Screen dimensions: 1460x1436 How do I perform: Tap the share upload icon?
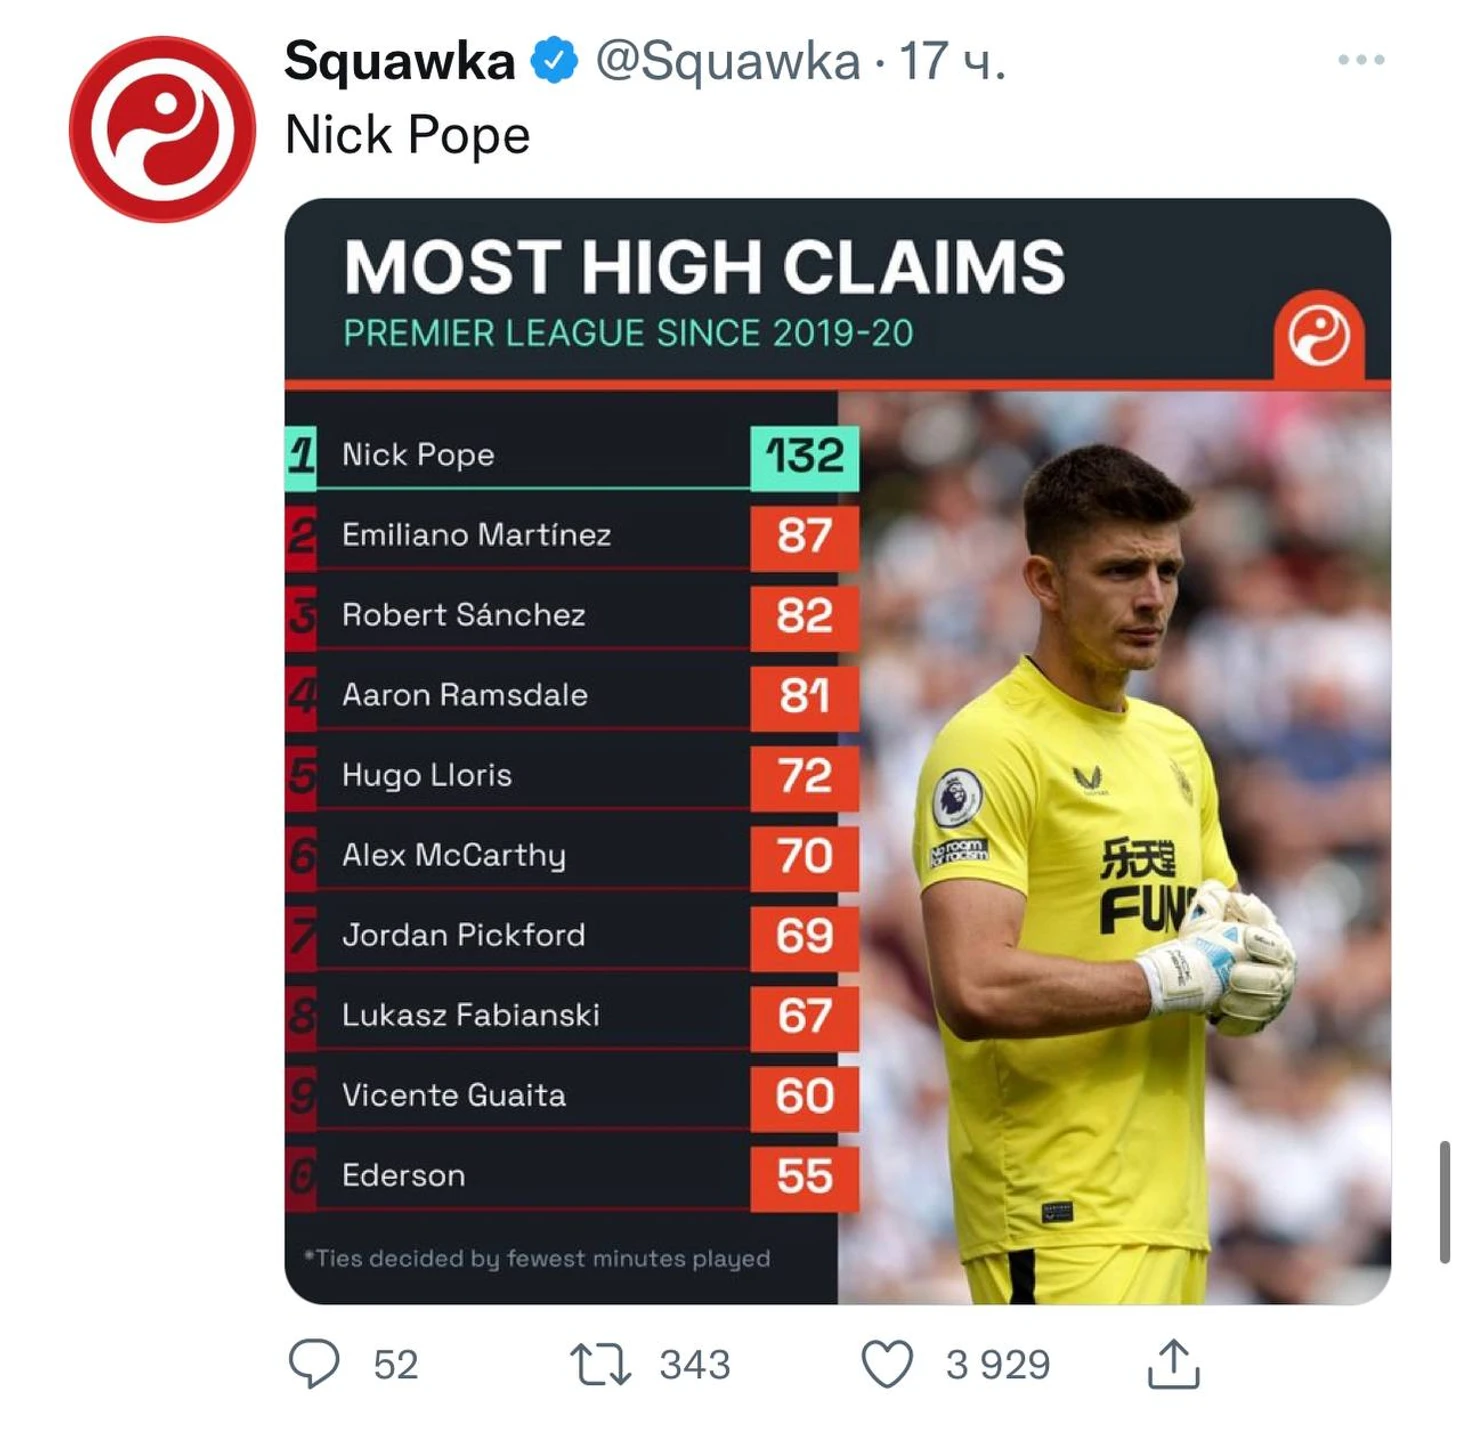pyautogui.click(x=1173, y=1364)
